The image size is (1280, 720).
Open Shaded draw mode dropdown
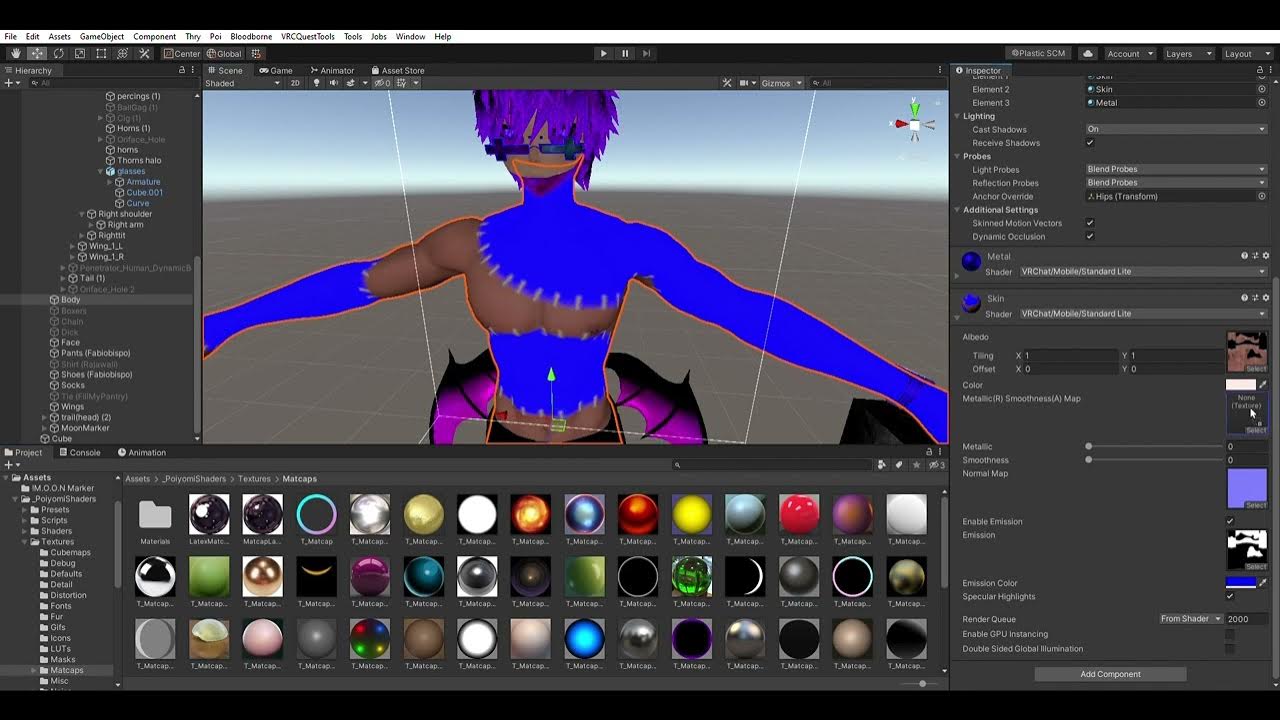[x=243, y=83]
